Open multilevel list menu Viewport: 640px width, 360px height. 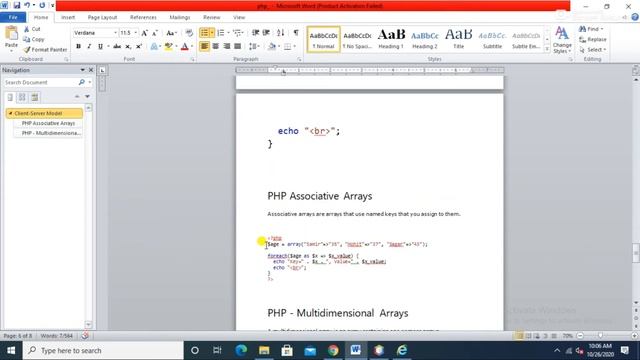pyautogui.click(x=237, y=33)
